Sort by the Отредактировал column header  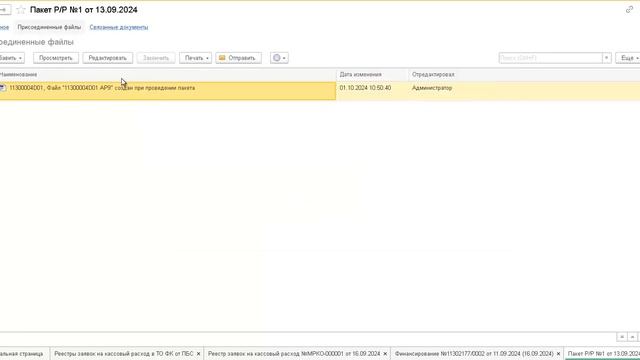click(x=524, y=75)
